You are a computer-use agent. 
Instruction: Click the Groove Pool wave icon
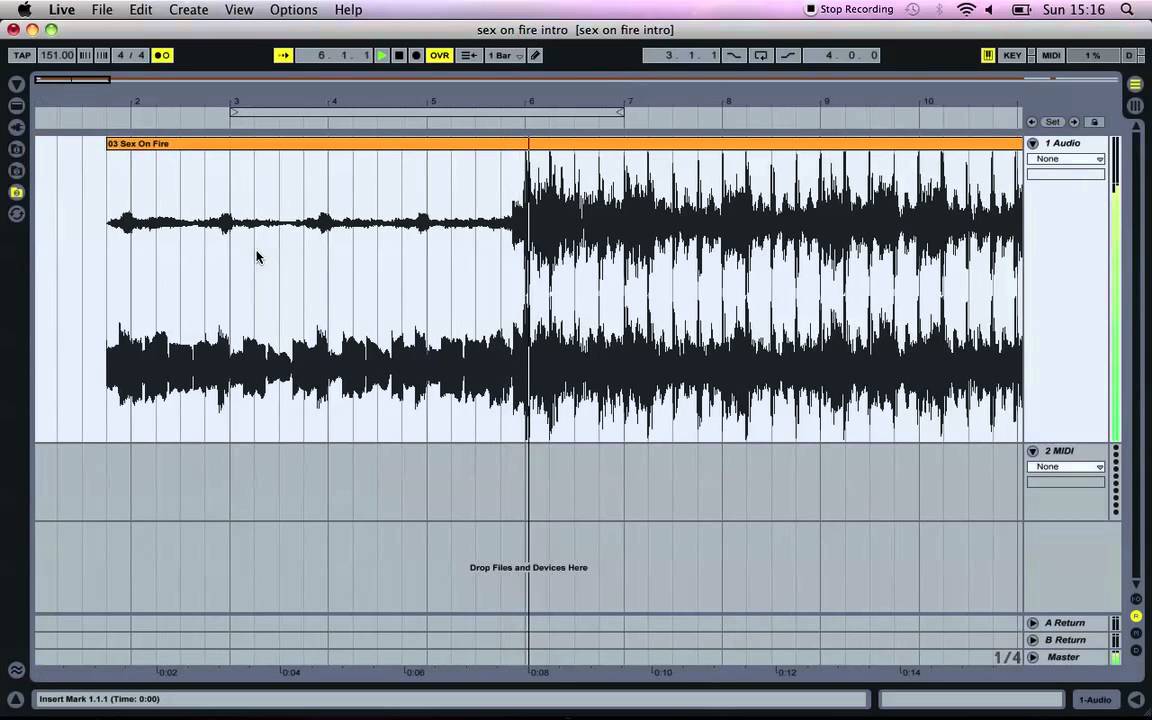(16, 669)
